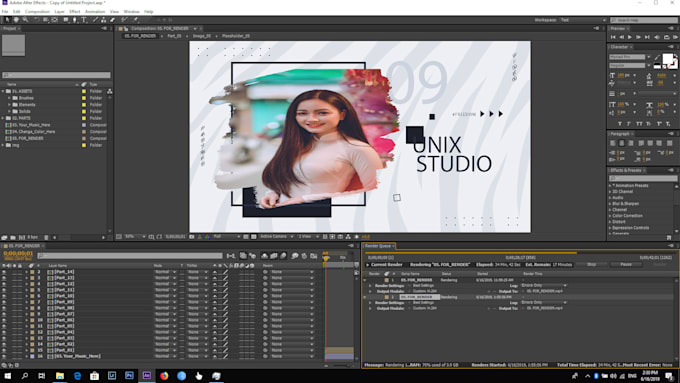
Task: Click yellow label color of 01. ASSETS
Action: (84, 92)
